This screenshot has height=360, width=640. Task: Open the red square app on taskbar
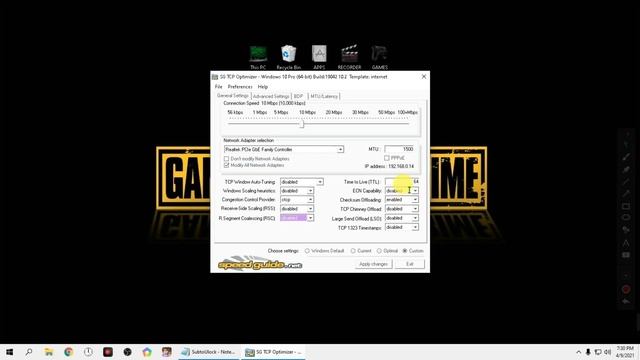[x=108, y=352]
